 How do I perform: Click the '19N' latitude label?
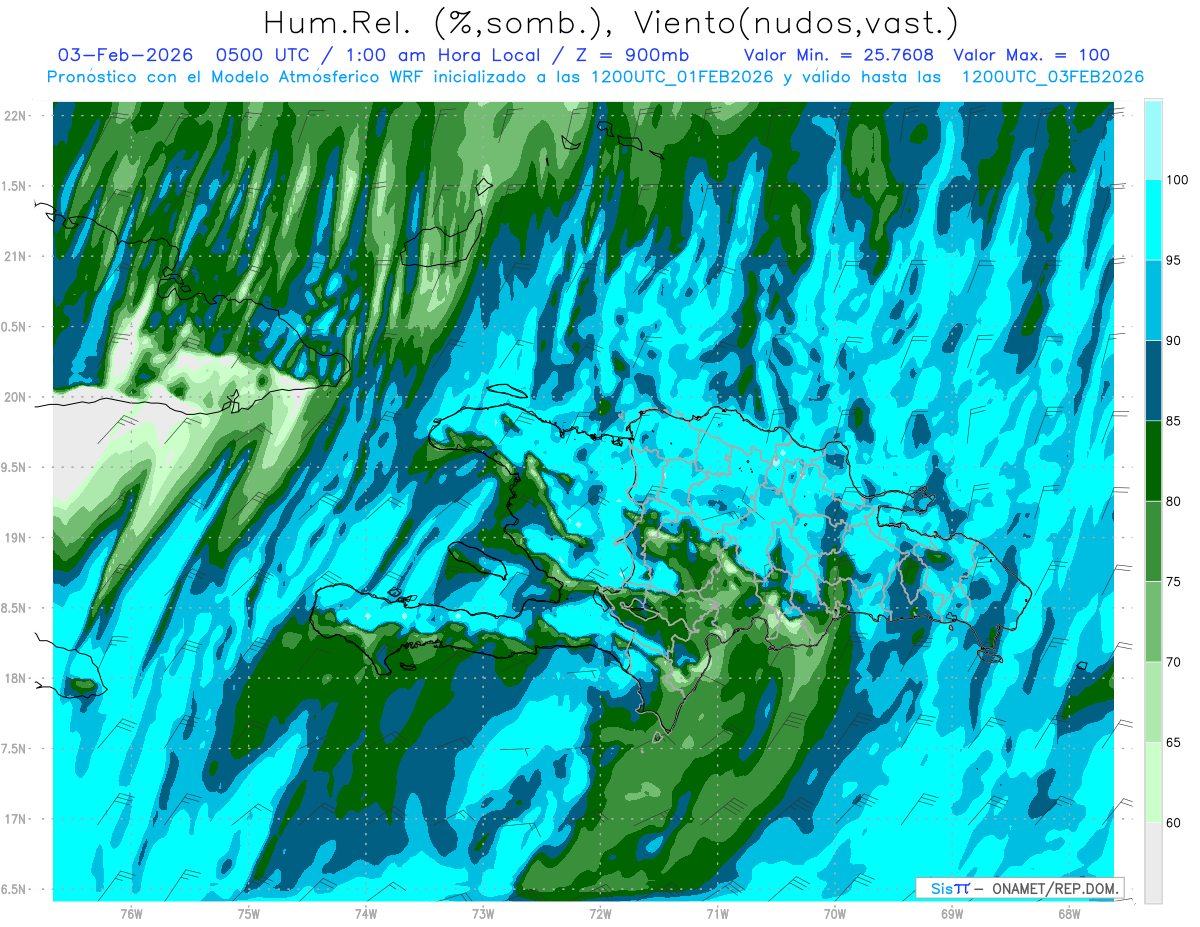tap(16, 538)
